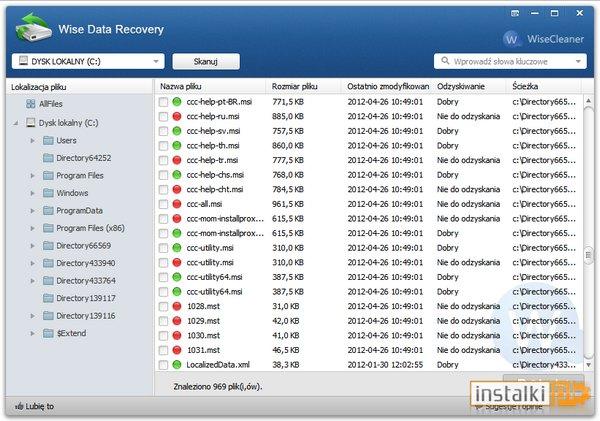The height and width of the screenshot is (421, 600).
Task: Click the Skanuj button
Action: 206,61
